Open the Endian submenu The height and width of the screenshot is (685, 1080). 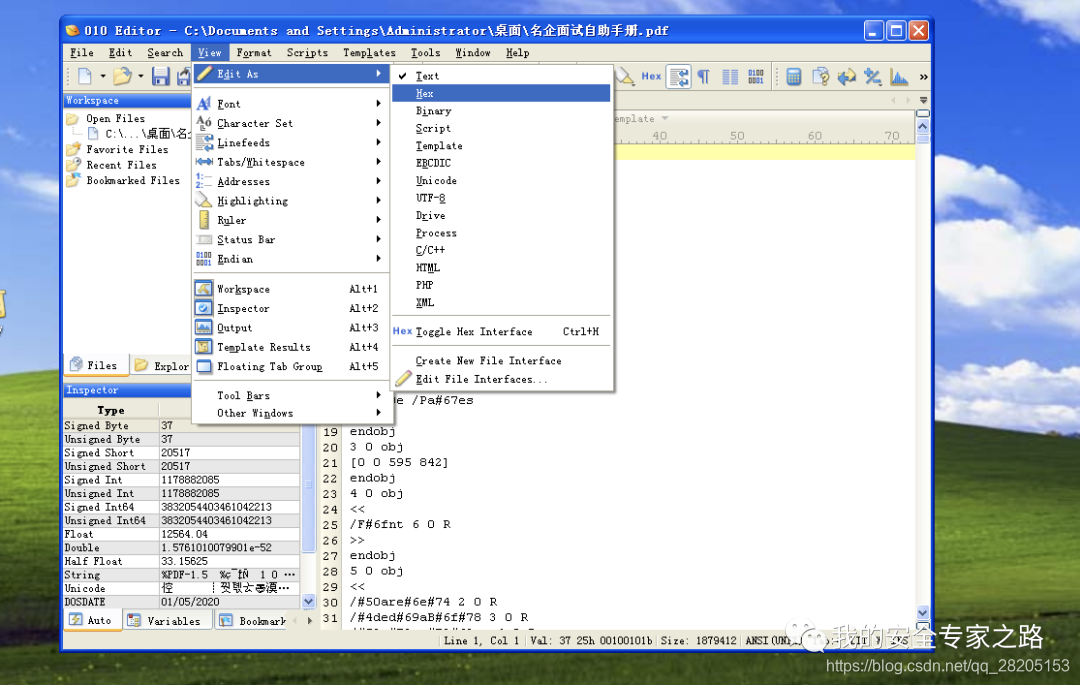coord(289,259)
